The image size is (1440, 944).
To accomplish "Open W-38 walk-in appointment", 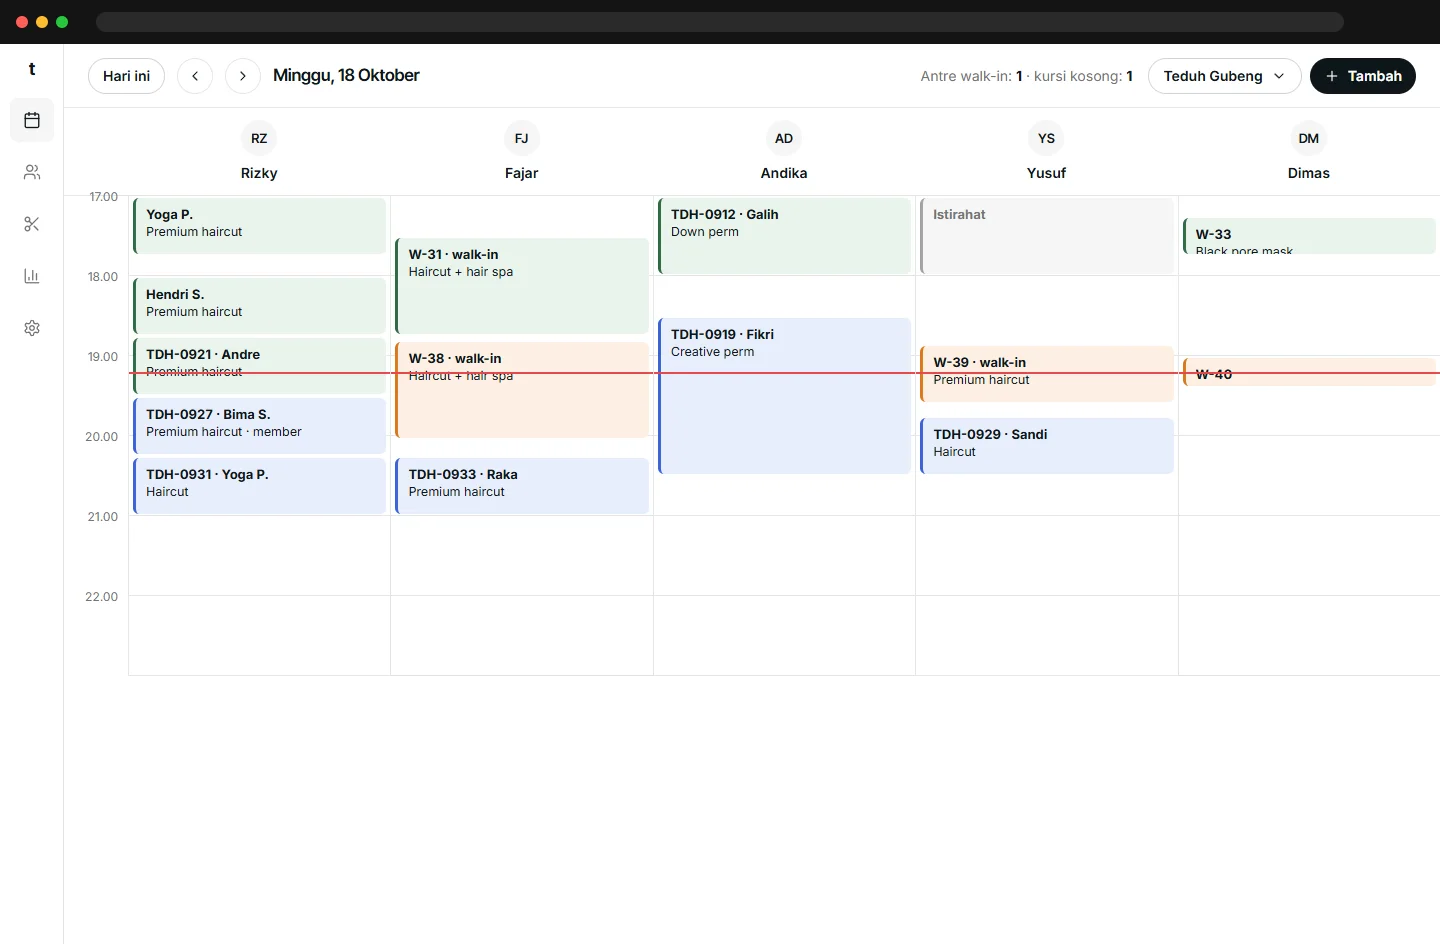I will click(522, 390).
